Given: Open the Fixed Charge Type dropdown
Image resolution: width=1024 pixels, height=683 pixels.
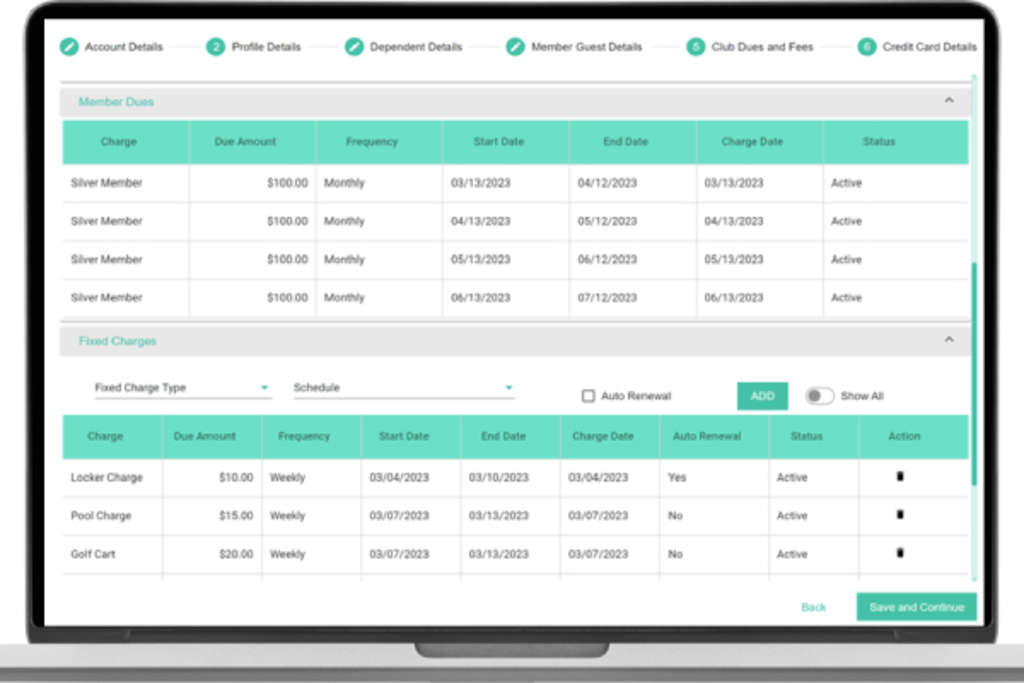Looking at the screenshot, I should (182, 388).
